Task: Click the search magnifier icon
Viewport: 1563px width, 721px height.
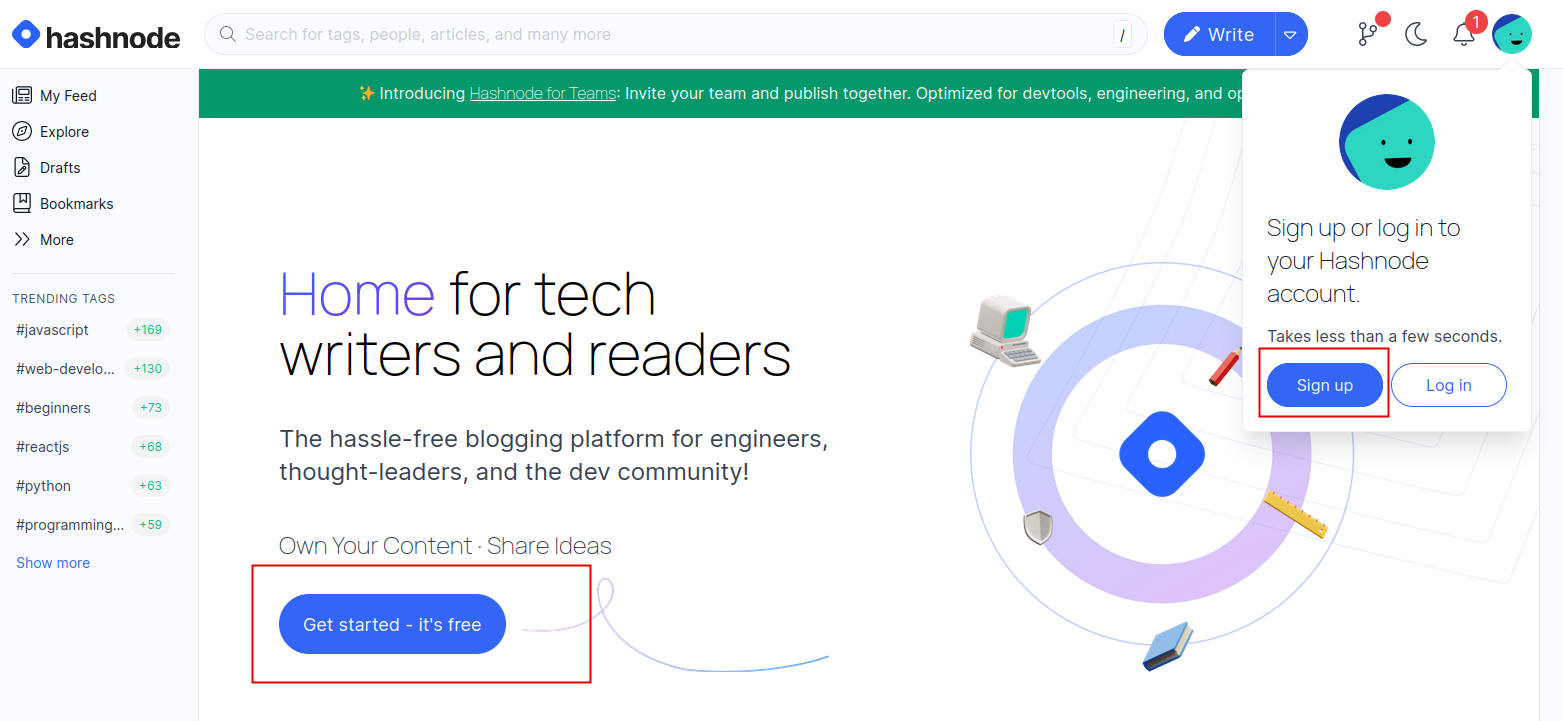Action: (x=227, y=35)
